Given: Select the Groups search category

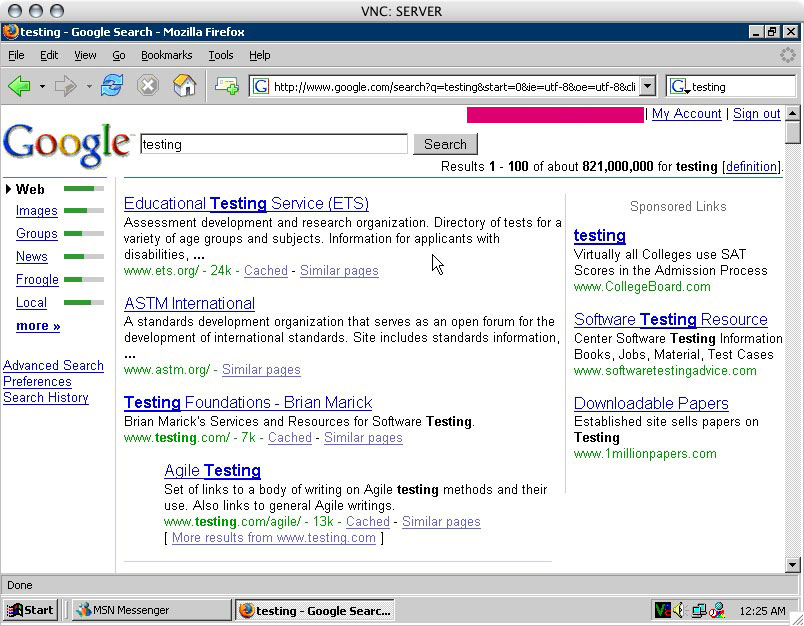Looking at the screenshot, I should tap(36, 234).
